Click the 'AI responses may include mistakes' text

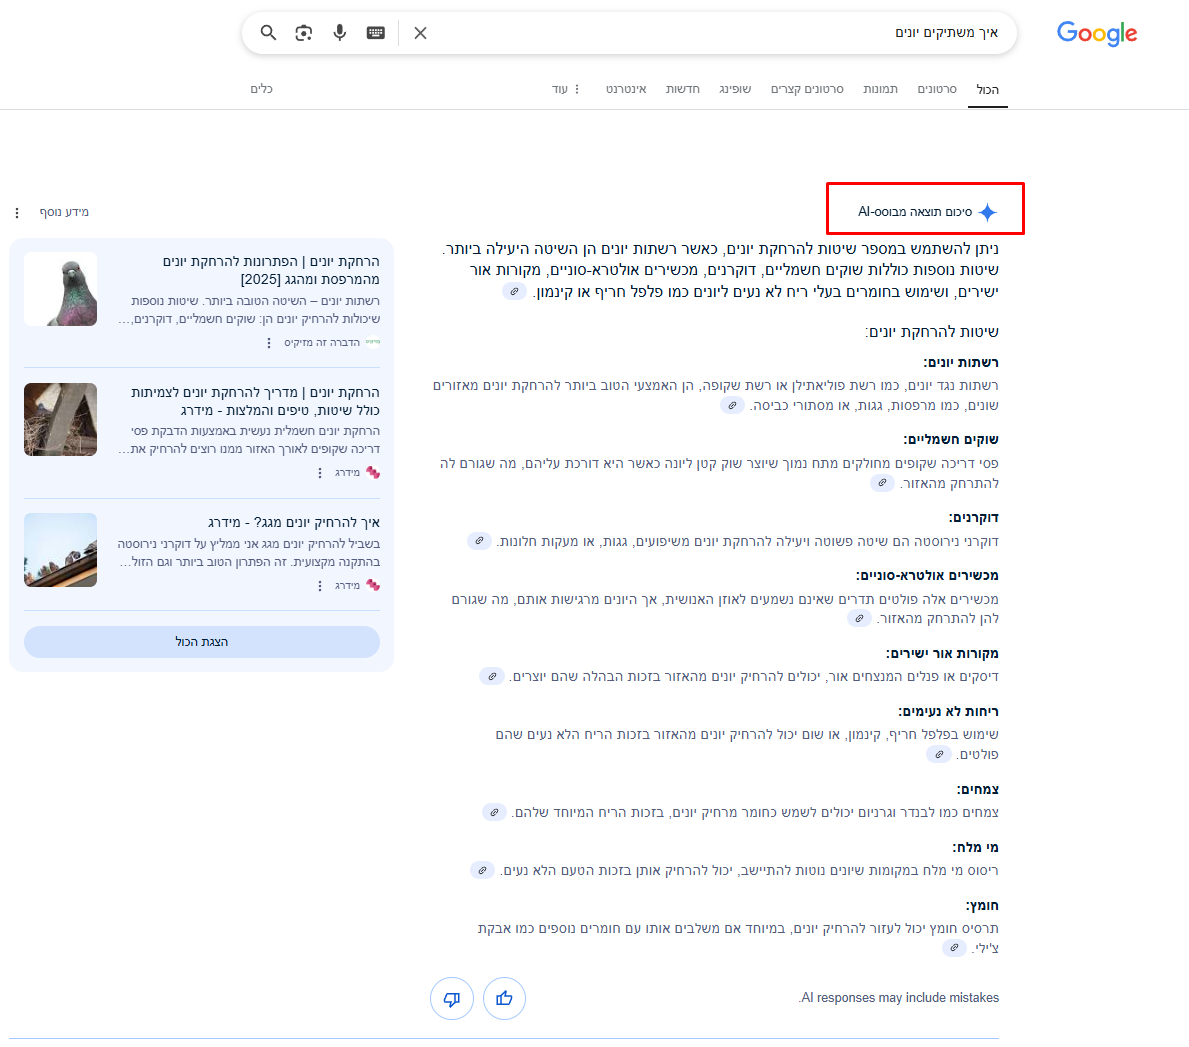click(899, 998)
